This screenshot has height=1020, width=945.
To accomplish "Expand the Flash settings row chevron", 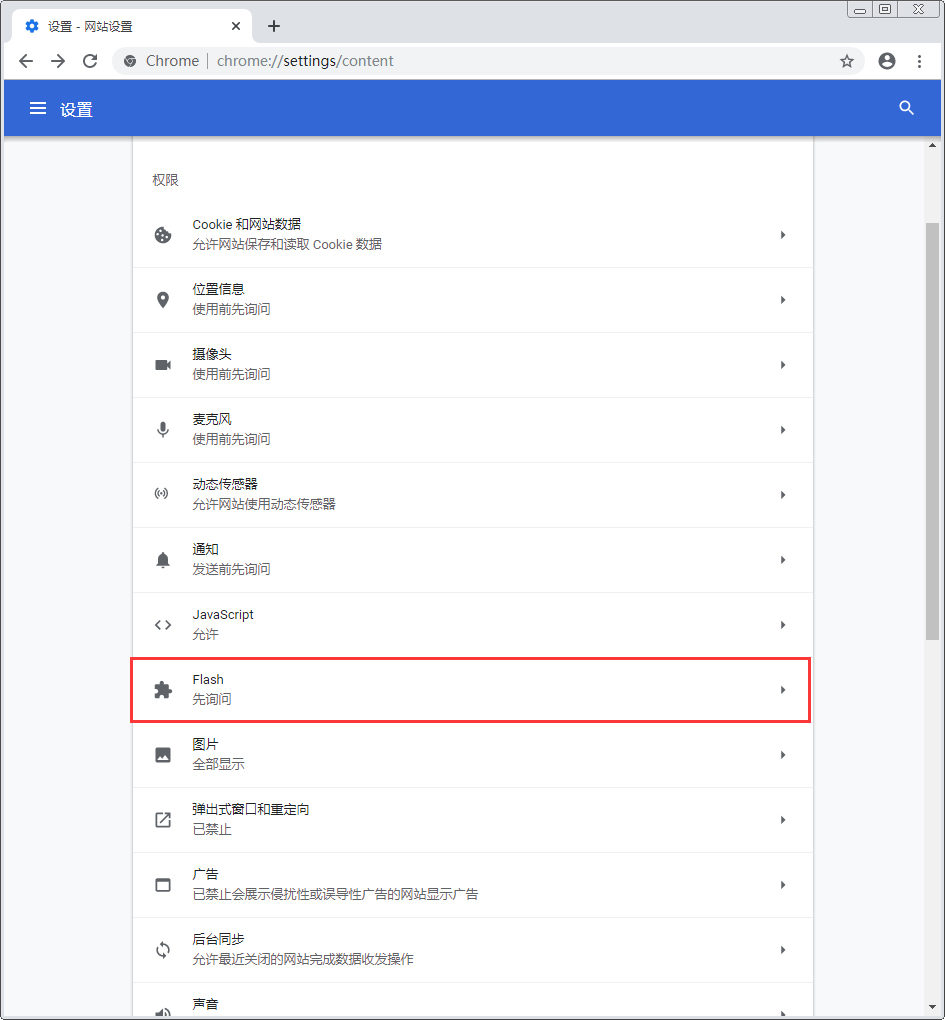I will (x=783, y=689).
